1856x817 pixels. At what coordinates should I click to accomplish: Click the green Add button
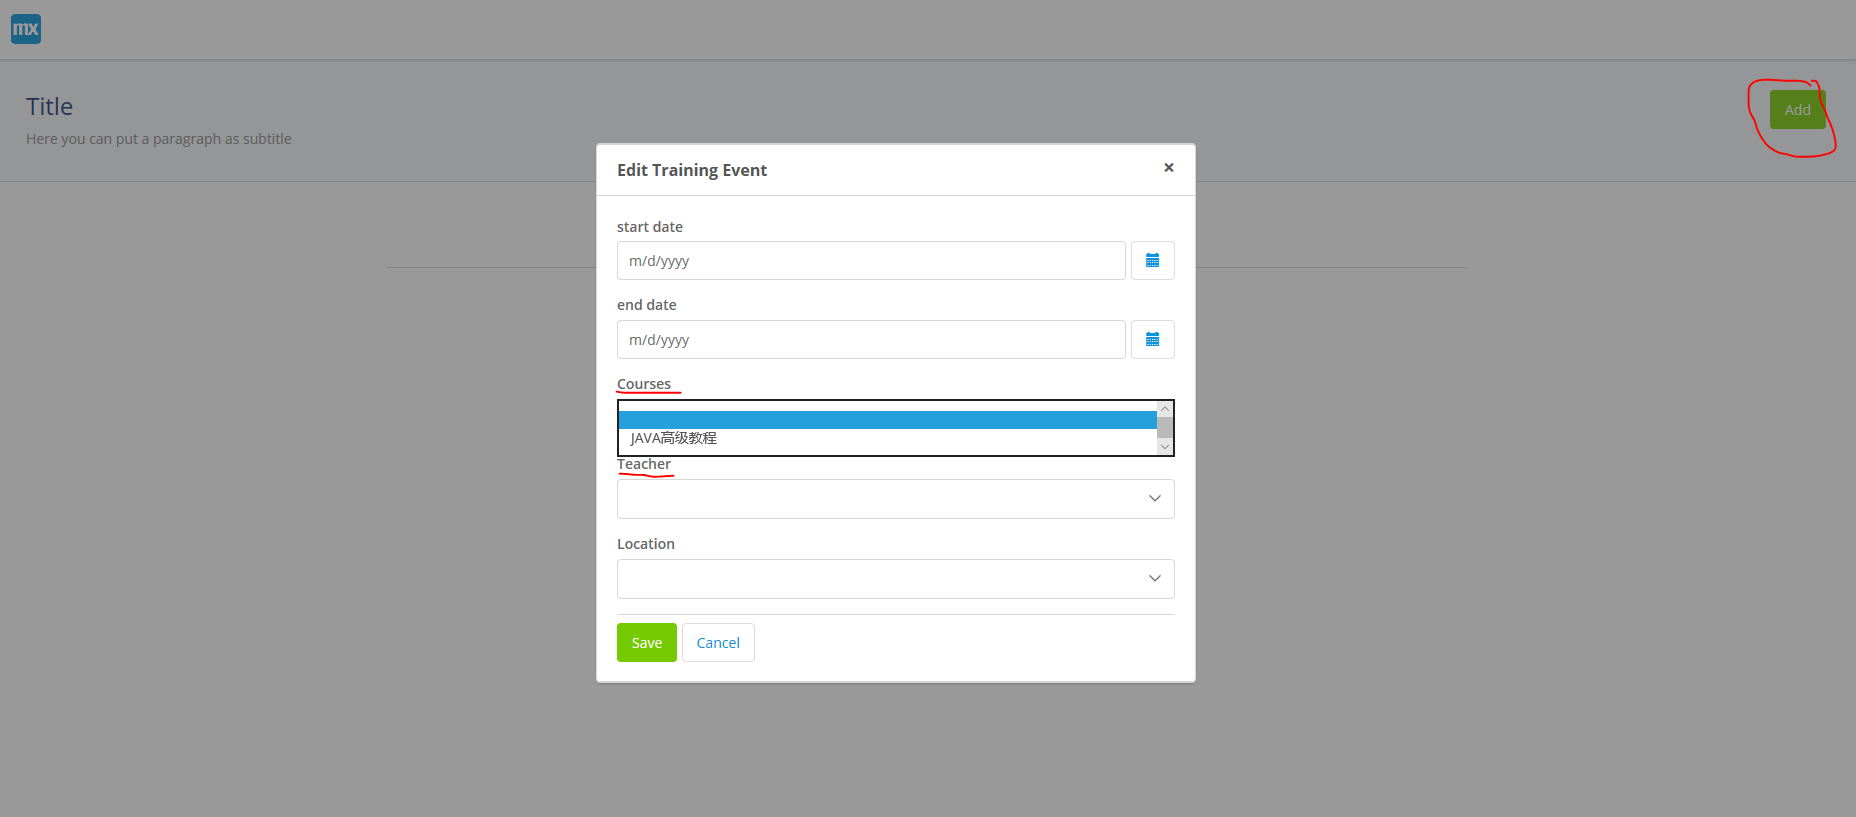pyautogui.click(x=1797, y=110)
